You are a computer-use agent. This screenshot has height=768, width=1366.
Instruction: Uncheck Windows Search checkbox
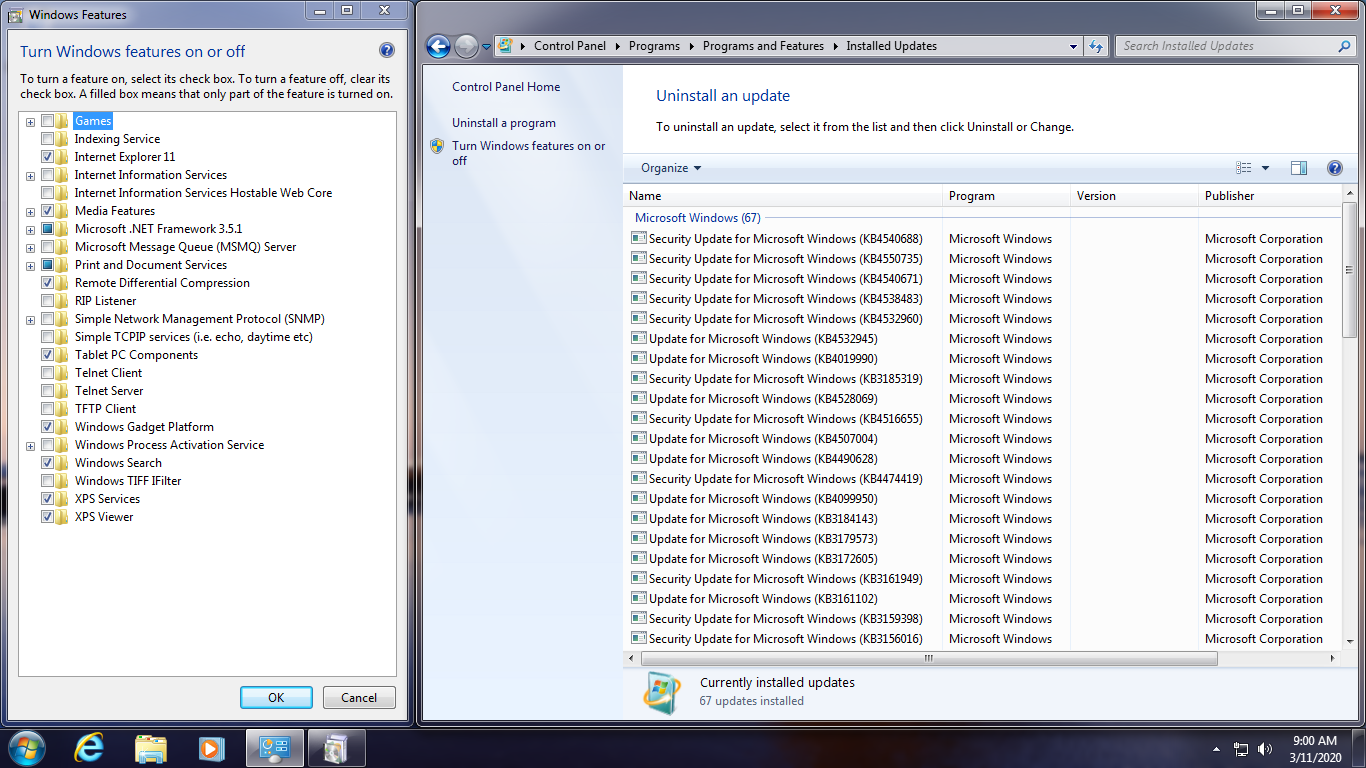click(x=48, y=463)
